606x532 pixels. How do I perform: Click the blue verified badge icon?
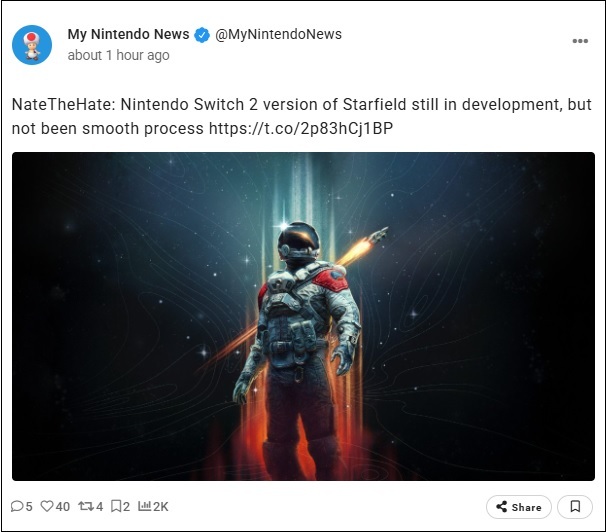[x=202, y=35]
